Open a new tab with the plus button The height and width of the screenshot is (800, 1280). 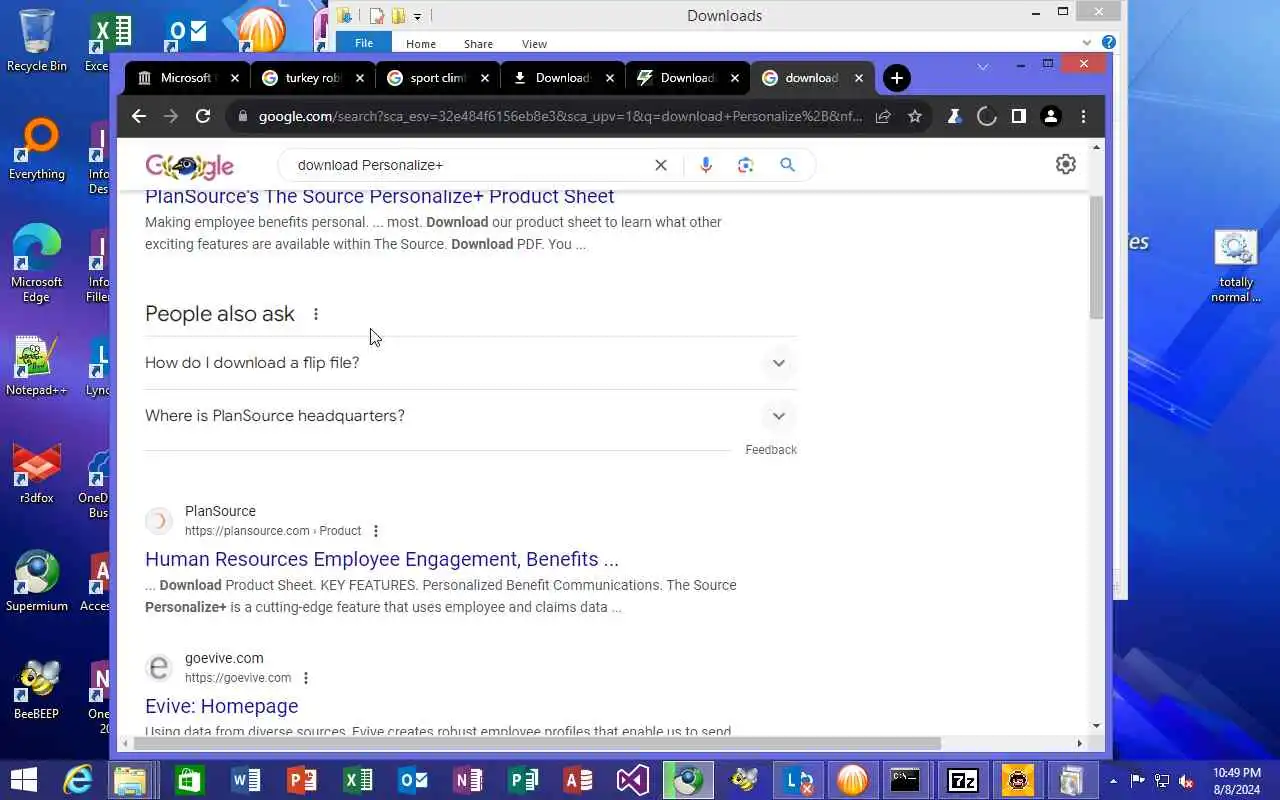tap(897, 78)
